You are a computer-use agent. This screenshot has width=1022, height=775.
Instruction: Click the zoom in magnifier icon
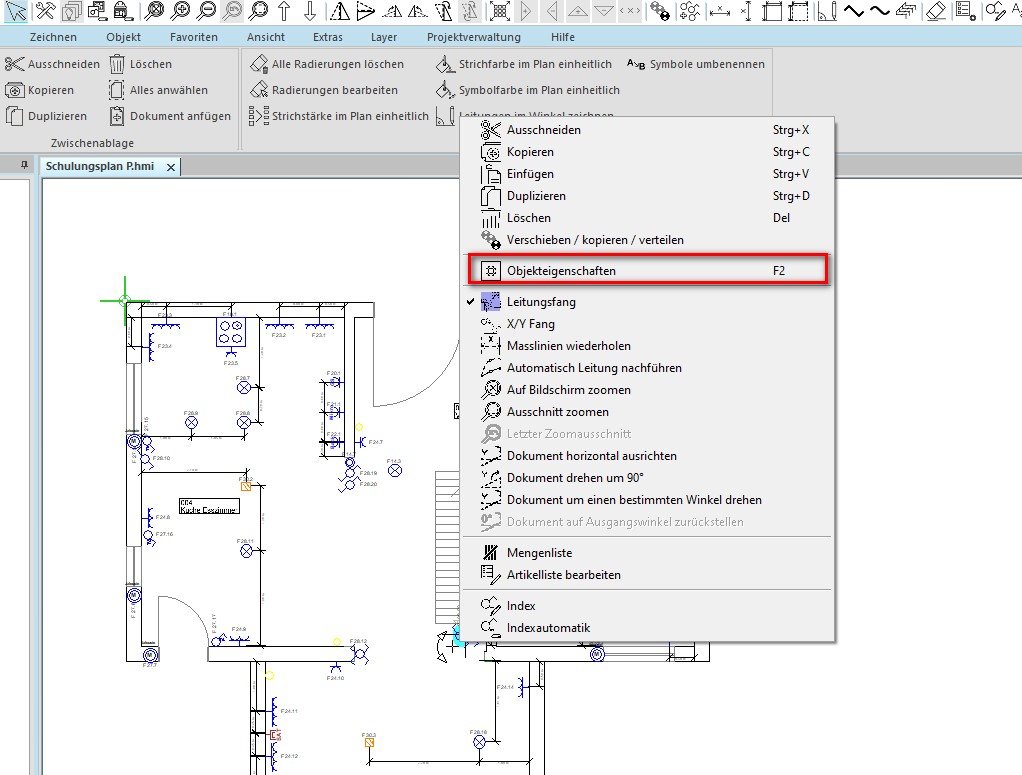[180, 11]
